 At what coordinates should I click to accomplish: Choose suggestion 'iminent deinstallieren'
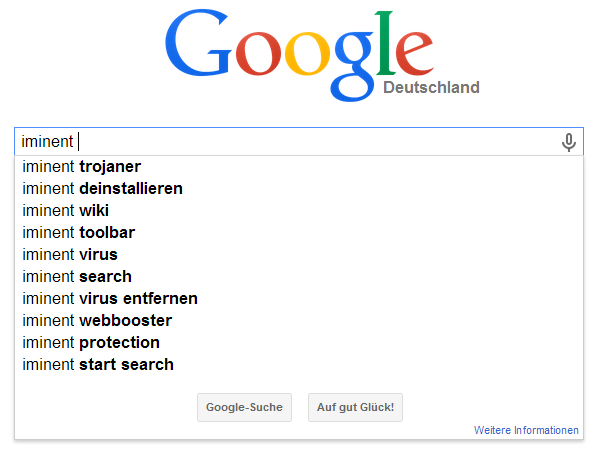coord(299,188)
